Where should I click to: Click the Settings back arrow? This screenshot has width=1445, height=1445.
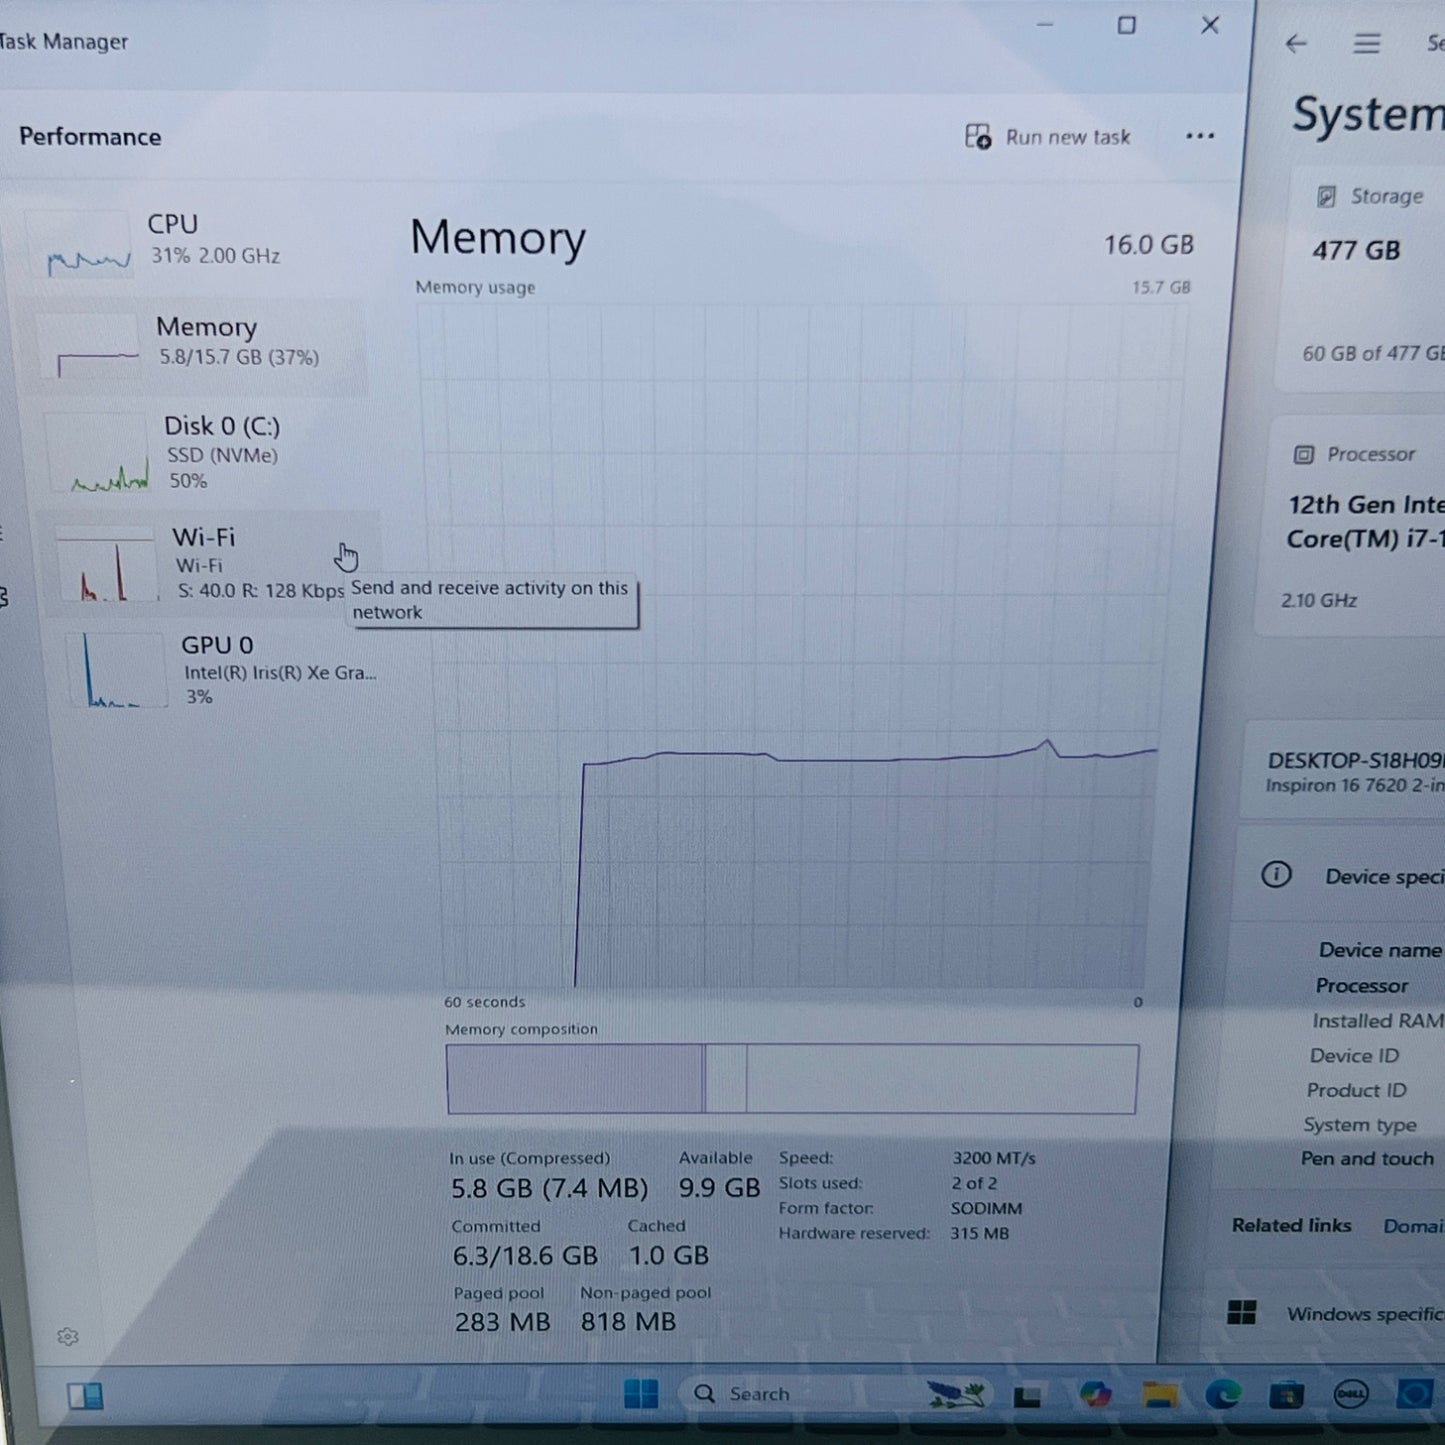click(1296, 43)
